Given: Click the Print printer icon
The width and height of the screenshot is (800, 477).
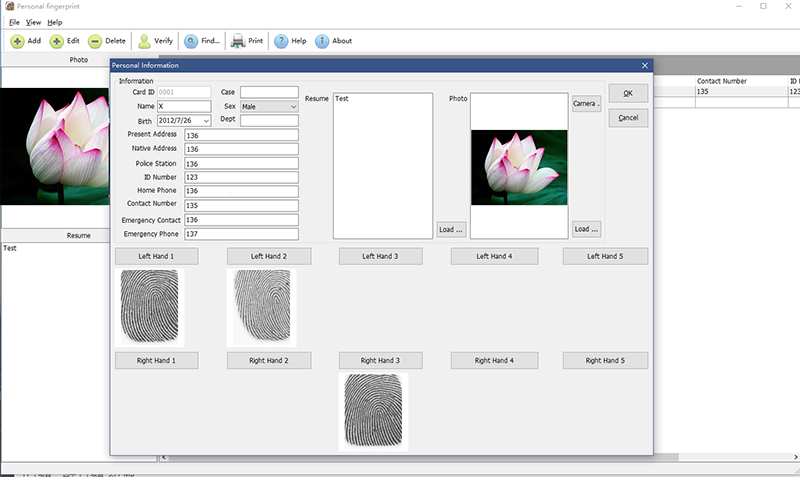Looking at the screenshot, I should pyautogui.click(x=238, y=41).
